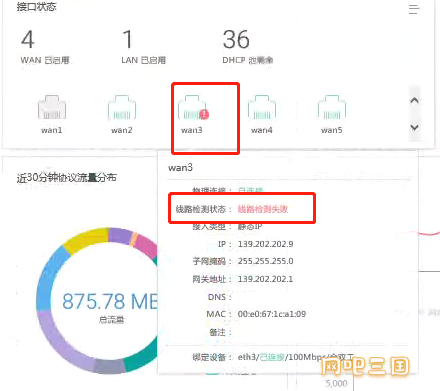Image resolution: width=440 pixels, height=391 pixels.
Task: Select the wan5 port icon
Action: tap(332, 107)
